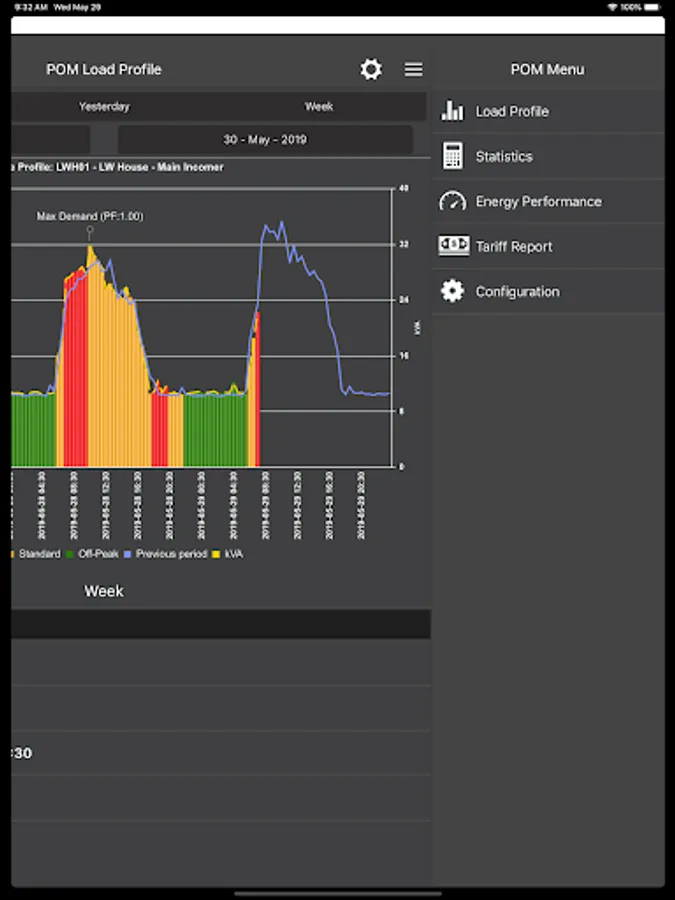Click the Statistics calculator icon
The image size is (675, 900).
452,156
